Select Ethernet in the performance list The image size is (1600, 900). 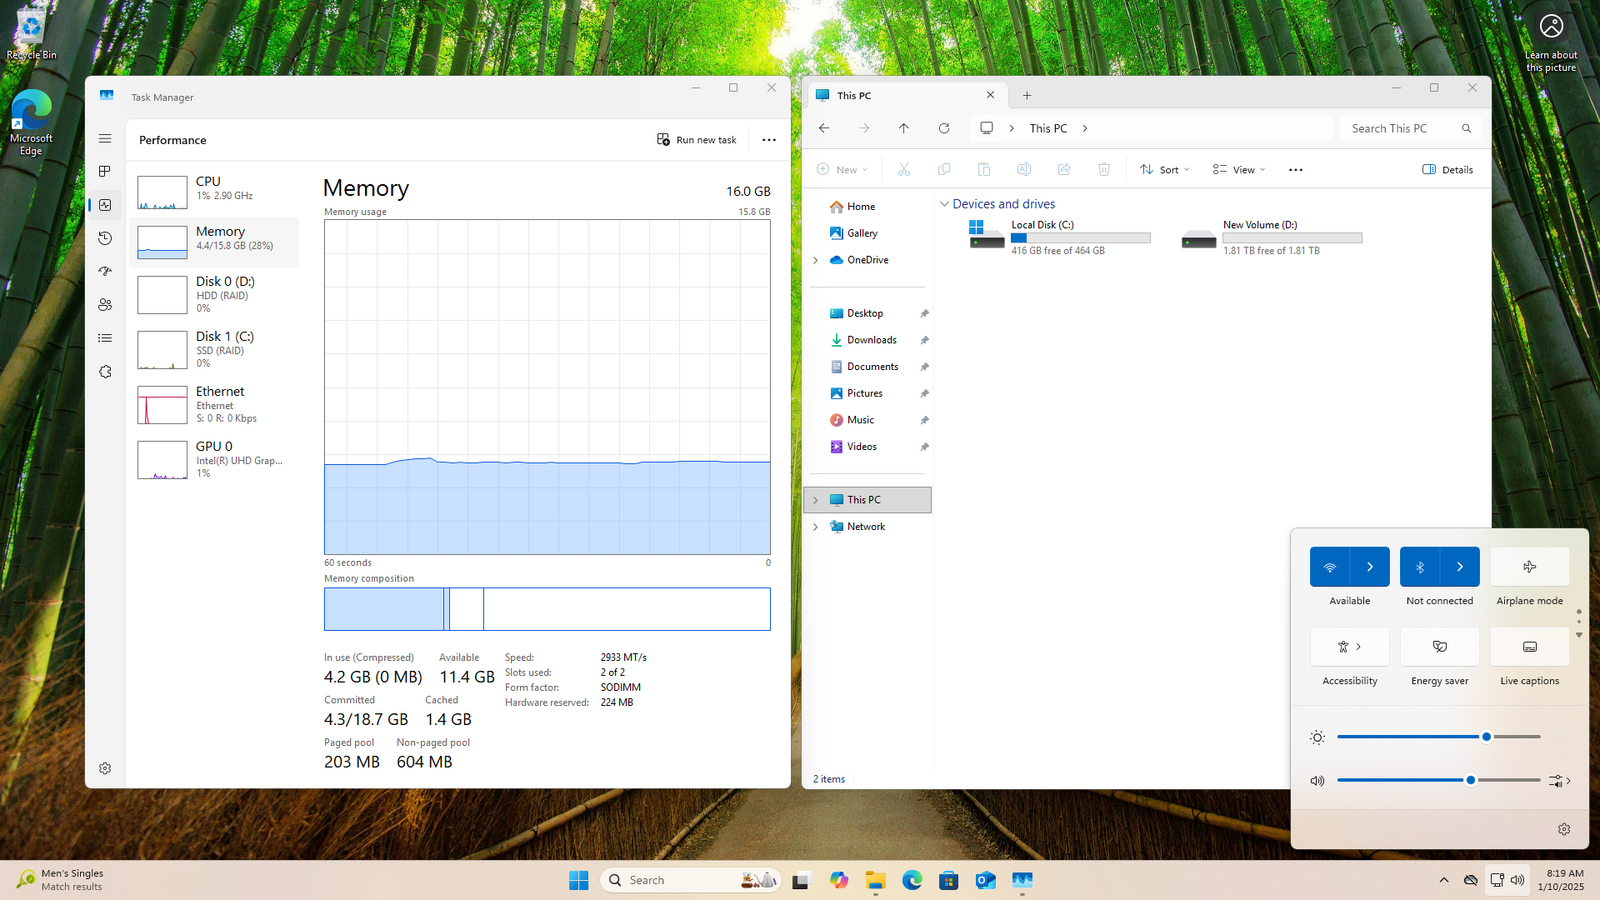pyautogui.click(x=215, y=404)
